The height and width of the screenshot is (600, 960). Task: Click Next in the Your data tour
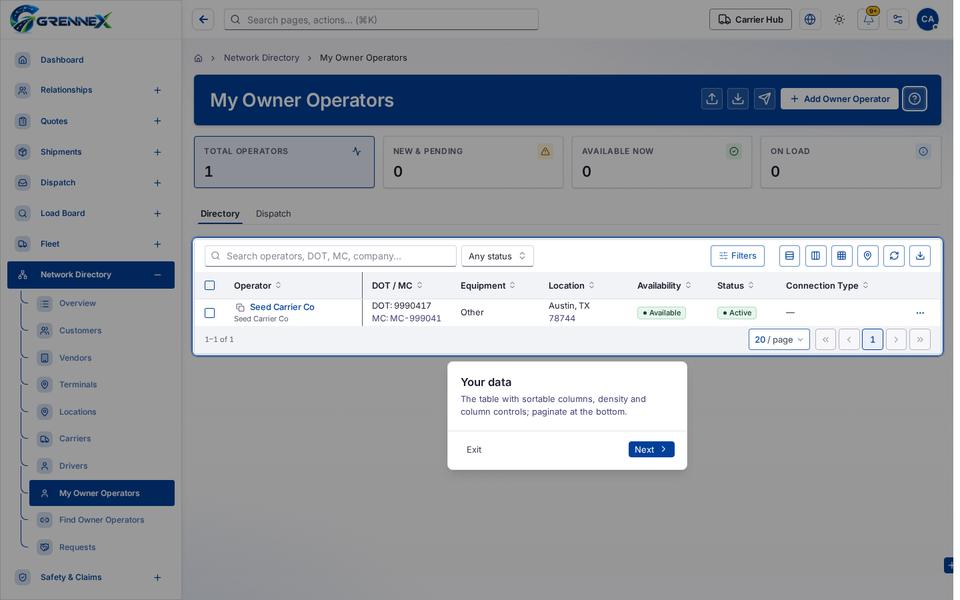(x=651, y=449)
